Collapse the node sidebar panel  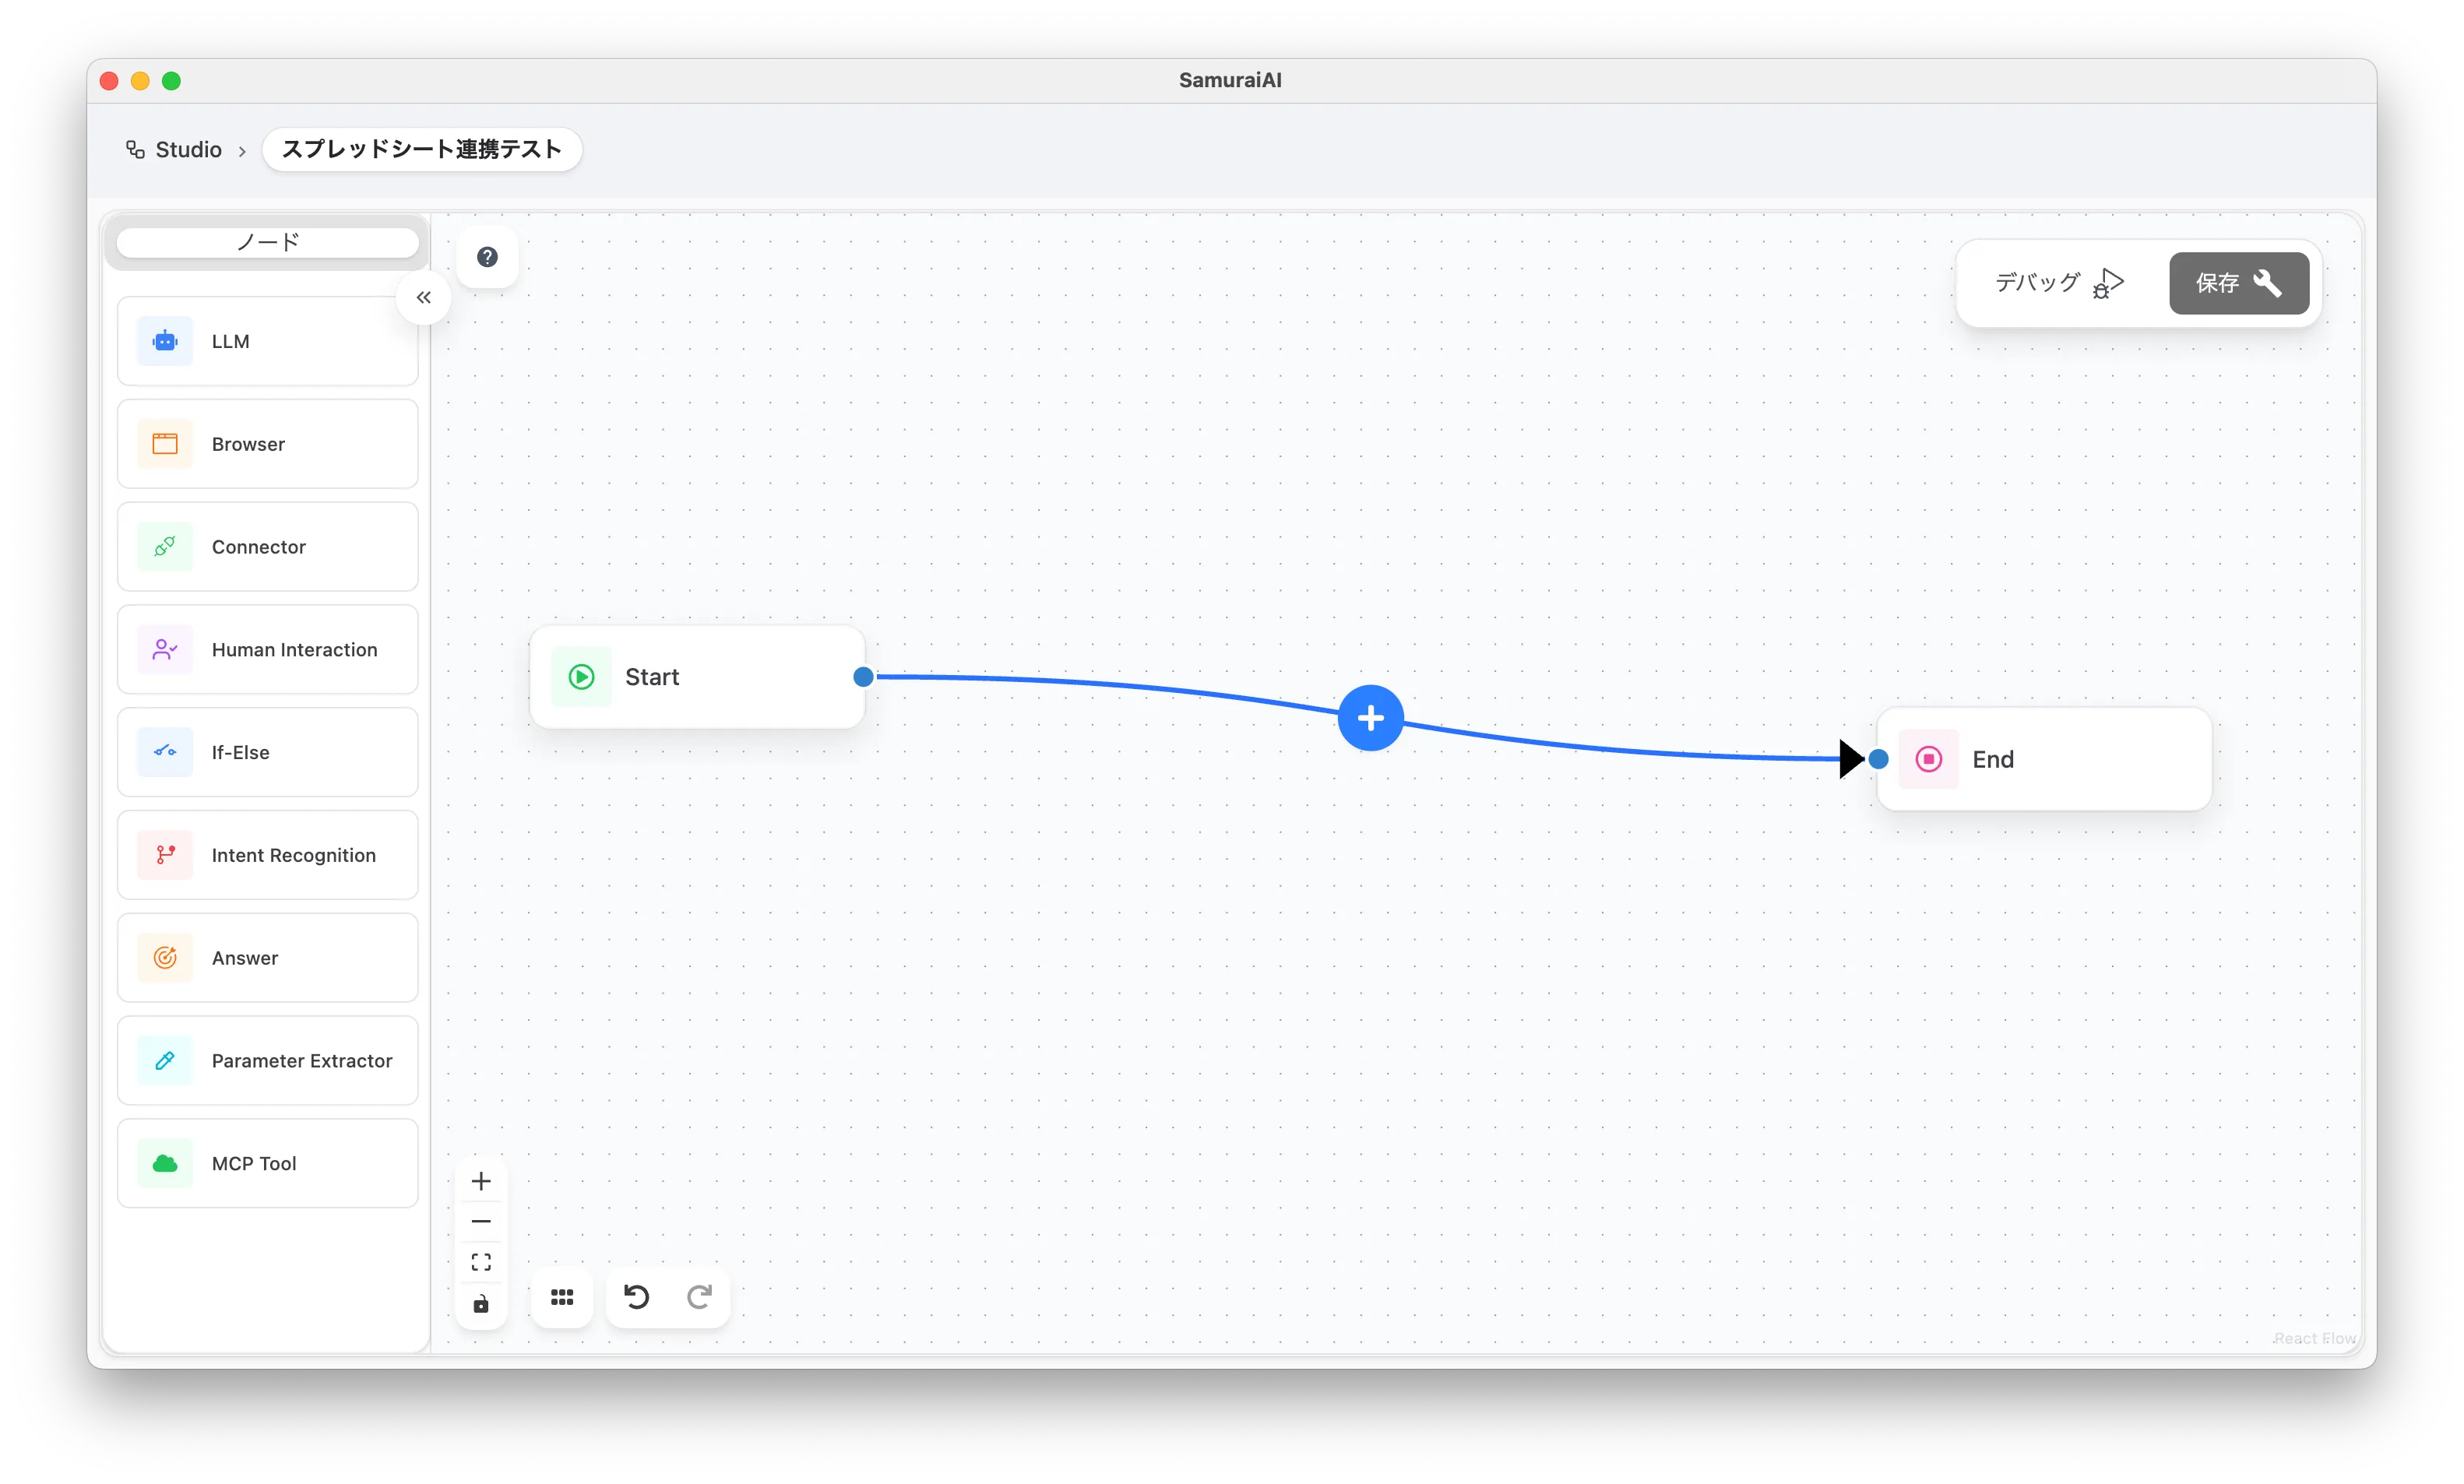pyautogui.click(x=424, y=297)
